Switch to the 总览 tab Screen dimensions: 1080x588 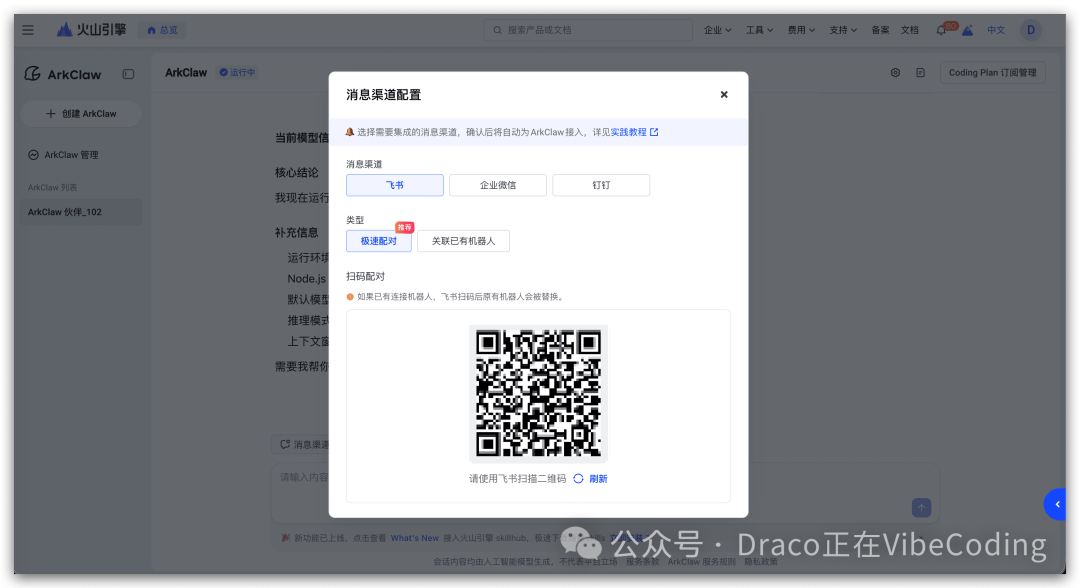pos(162,29)
